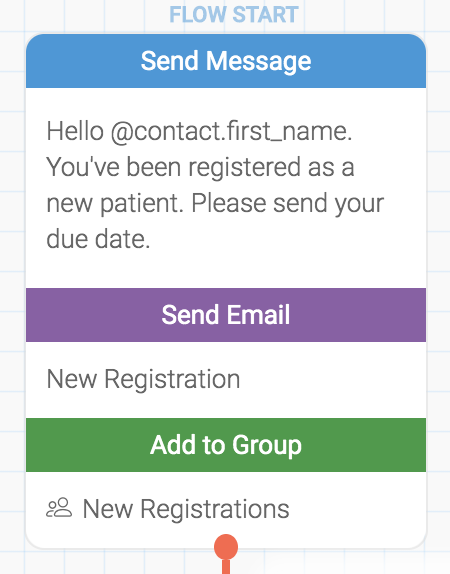Click the people group icon beside New Registrations
This screenshot has height=574, width=450.
(x=59, y=507)
